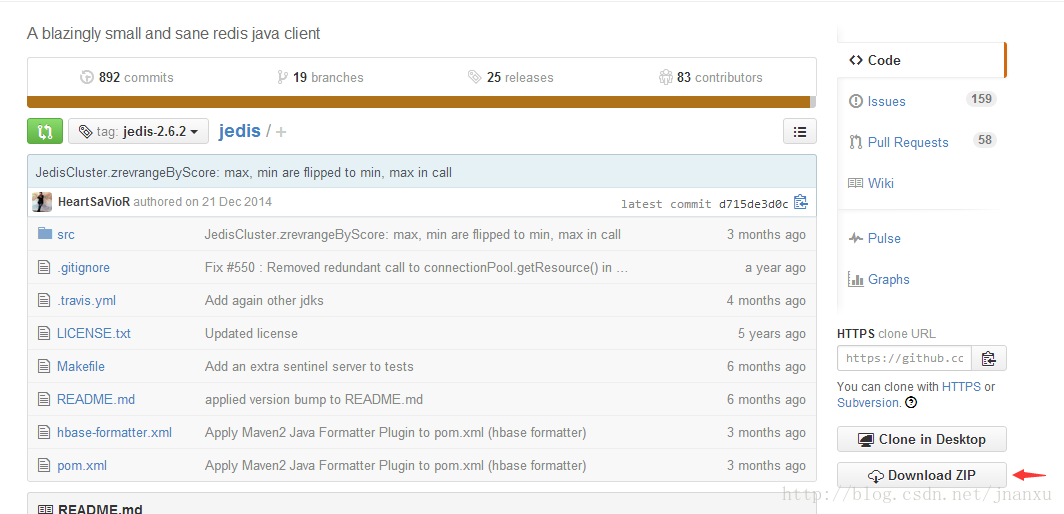Click 'a year ago' timestamp on .gitignore row
The height and width of the screenshot is (514, 1064).
[x=775, y=268]
